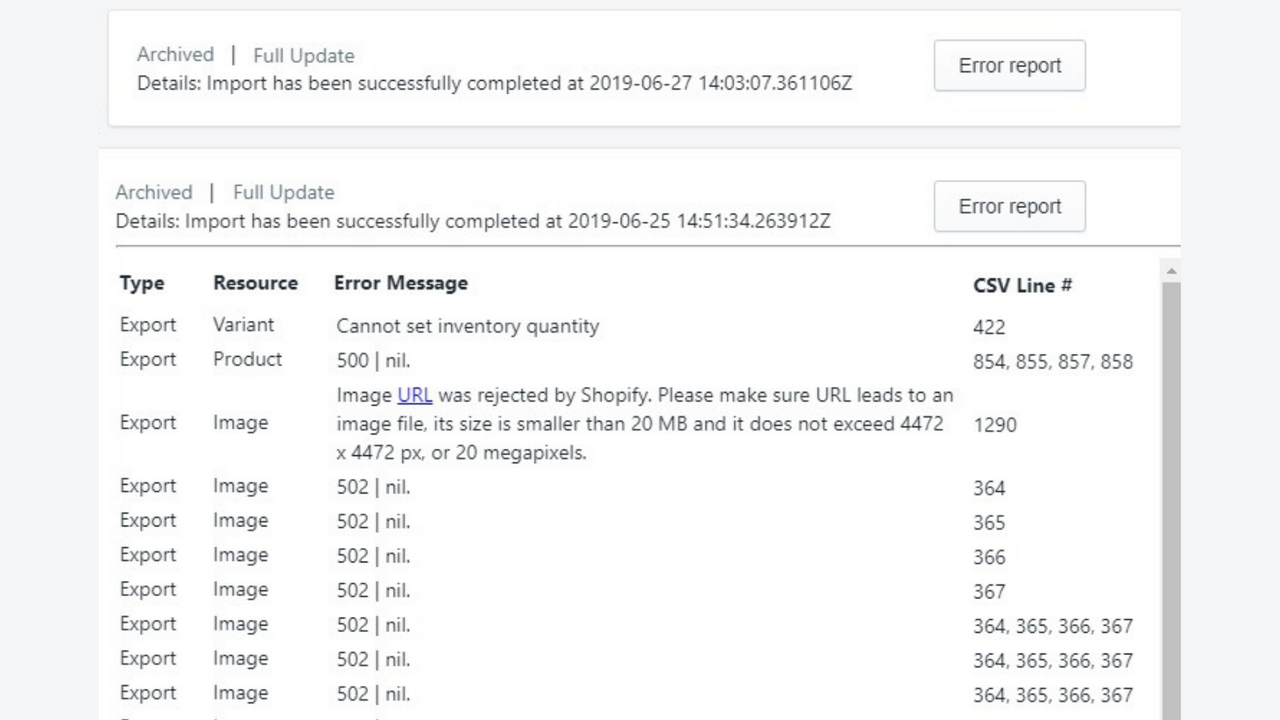Click the Error Message column header

[401, 283]
